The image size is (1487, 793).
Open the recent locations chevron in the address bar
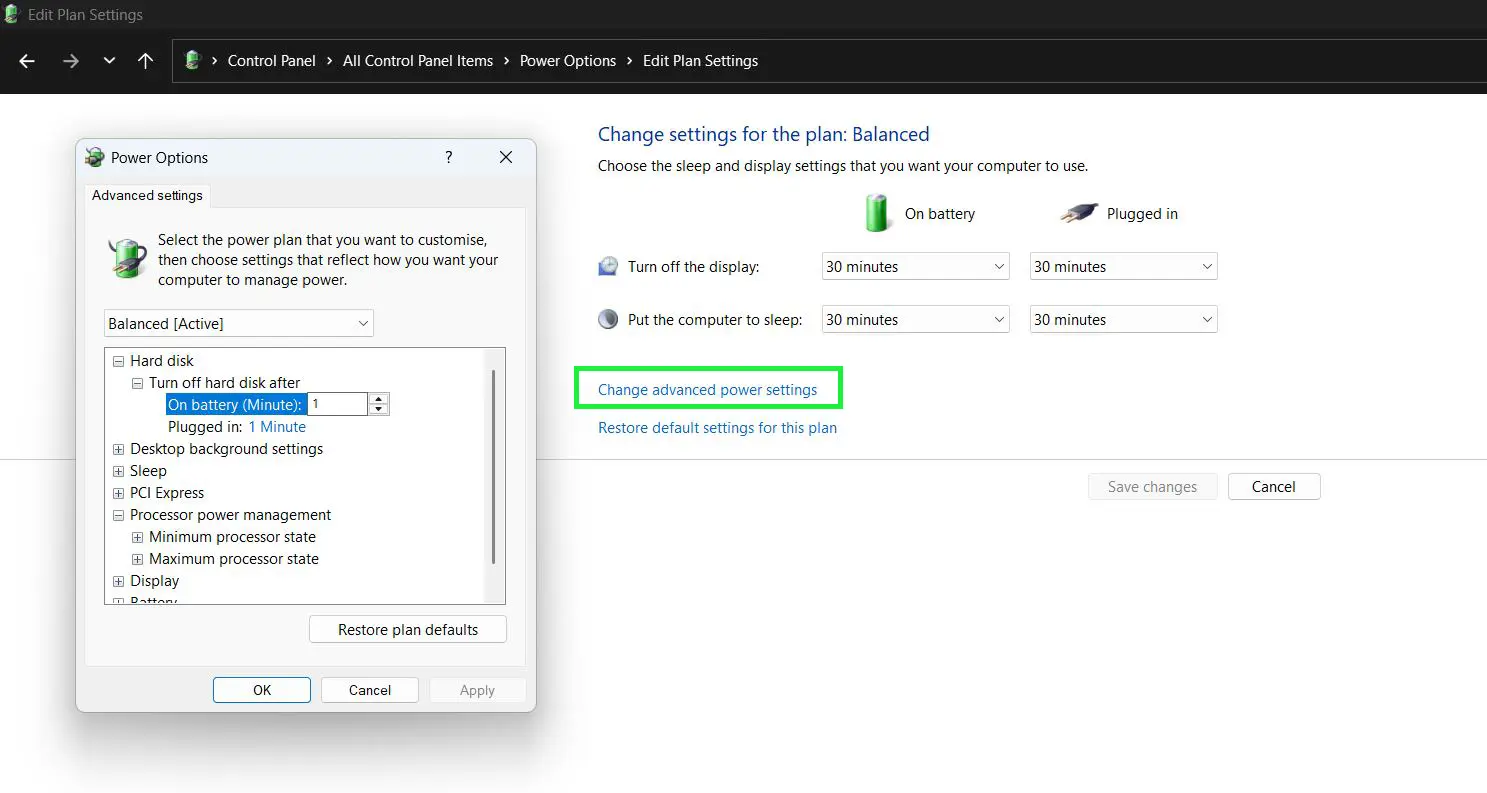(x=109, y=61)
